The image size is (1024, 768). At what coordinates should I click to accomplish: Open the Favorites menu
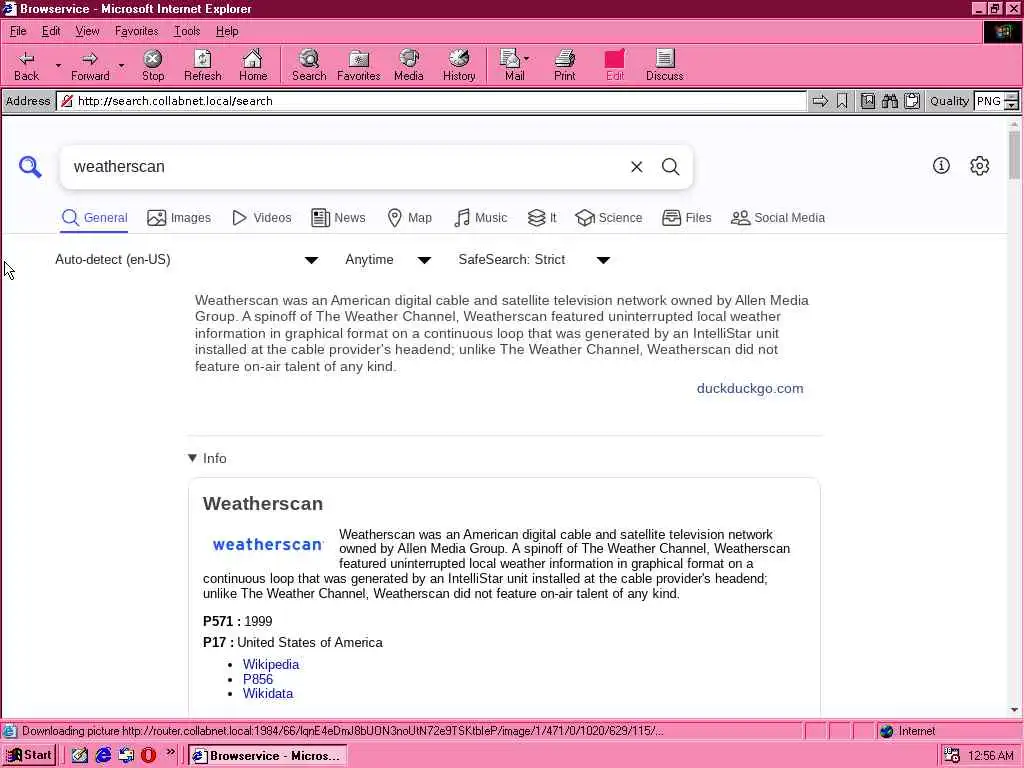[136, 31]
